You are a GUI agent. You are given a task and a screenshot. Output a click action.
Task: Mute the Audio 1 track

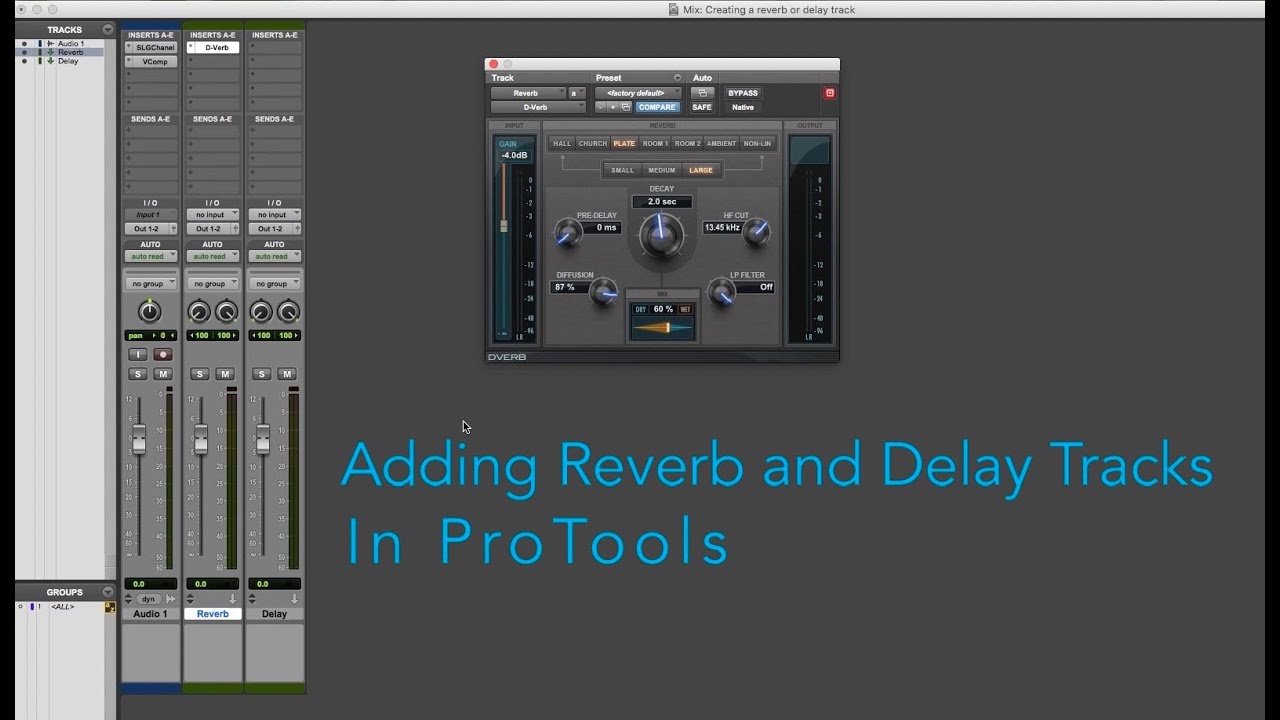(x=163, y=374)
